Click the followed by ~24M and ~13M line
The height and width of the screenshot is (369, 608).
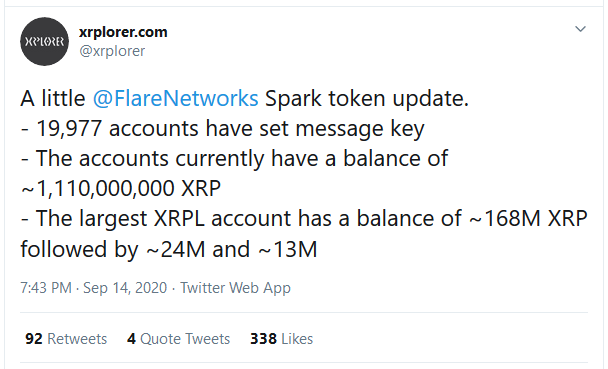pyautogui.click(x=169, y=248)
